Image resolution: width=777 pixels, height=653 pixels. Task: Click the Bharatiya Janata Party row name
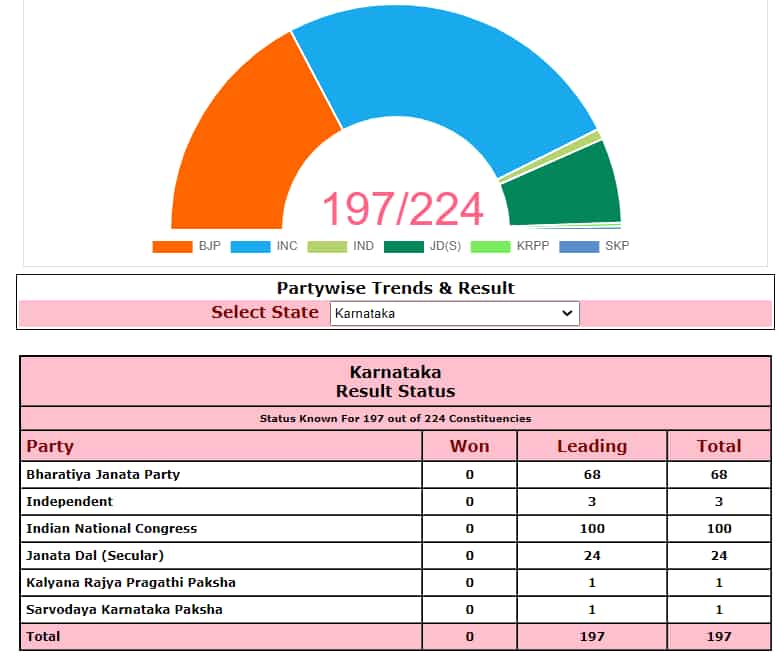click(x=103, y=474)
